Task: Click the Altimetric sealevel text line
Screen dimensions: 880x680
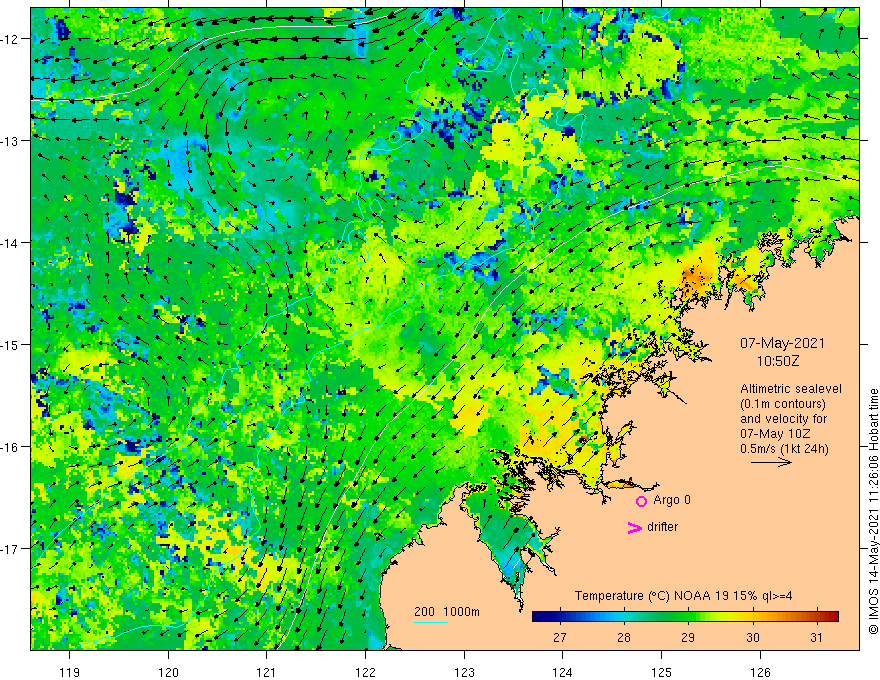Action: point(790,389)
